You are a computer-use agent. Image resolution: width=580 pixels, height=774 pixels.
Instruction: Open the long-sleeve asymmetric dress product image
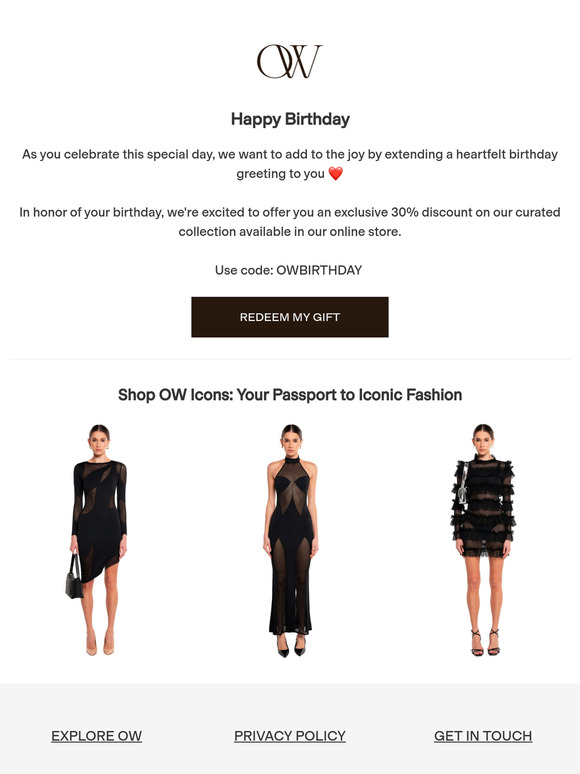[97, 540]
